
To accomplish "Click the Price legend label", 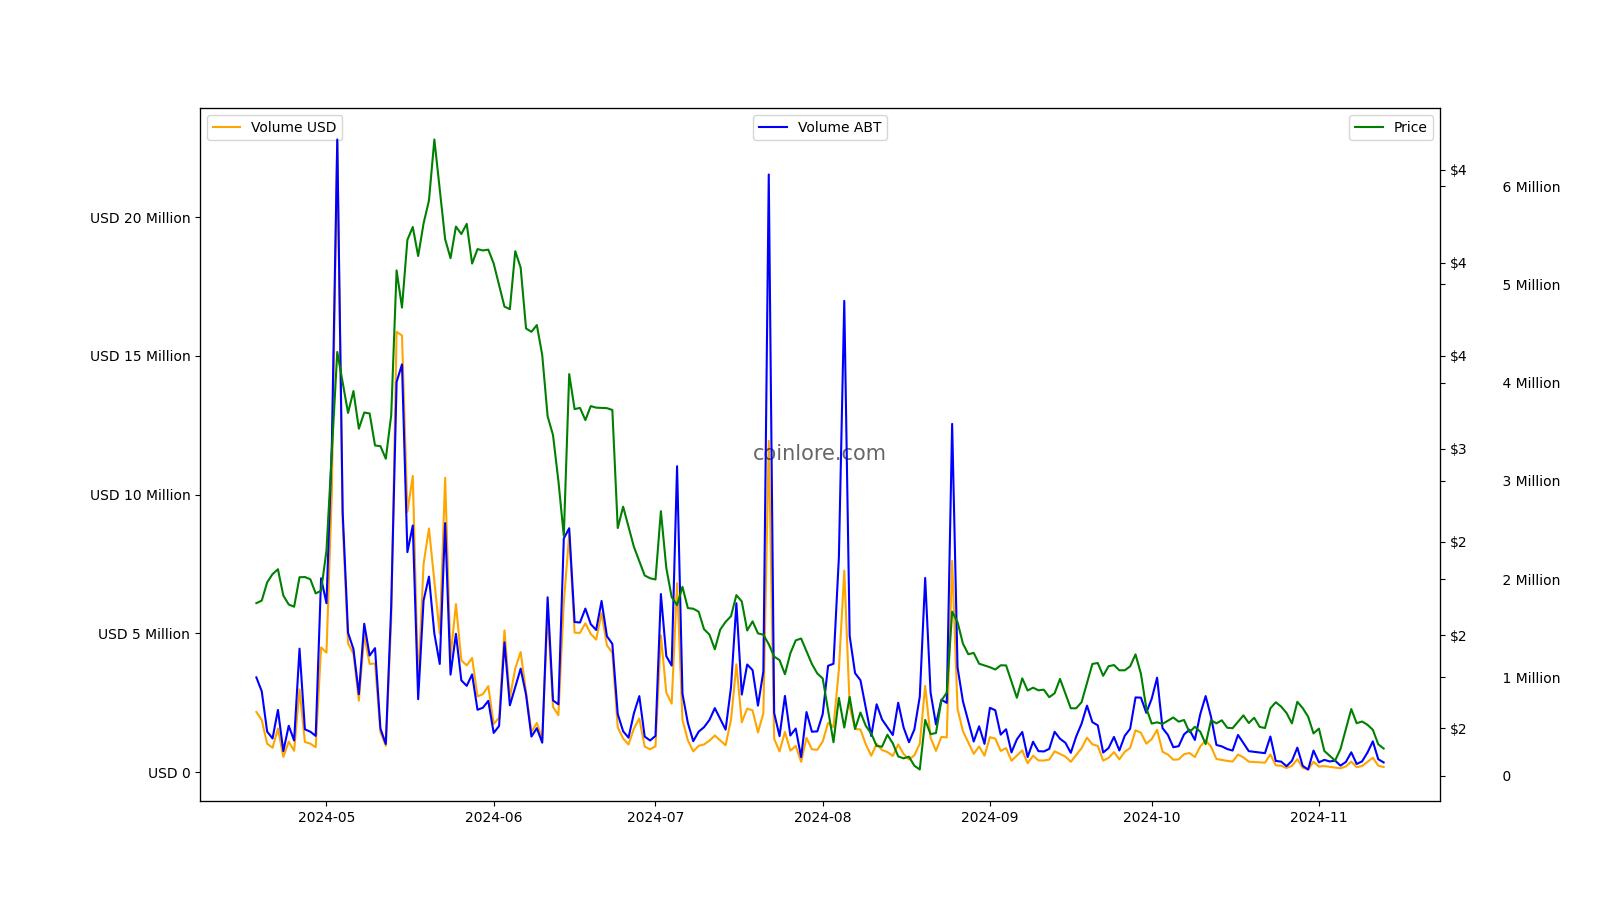I will [1410, 127].
